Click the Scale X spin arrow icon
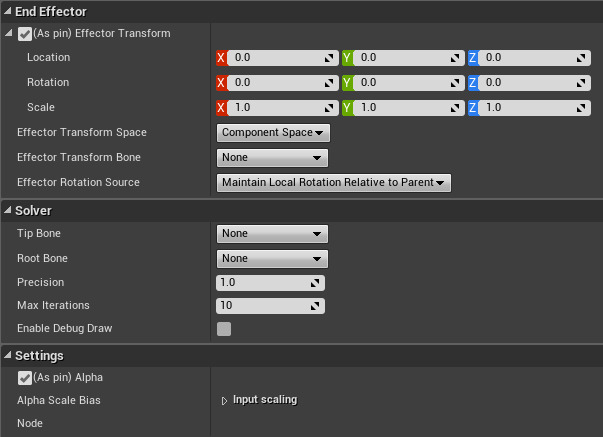 328,107
